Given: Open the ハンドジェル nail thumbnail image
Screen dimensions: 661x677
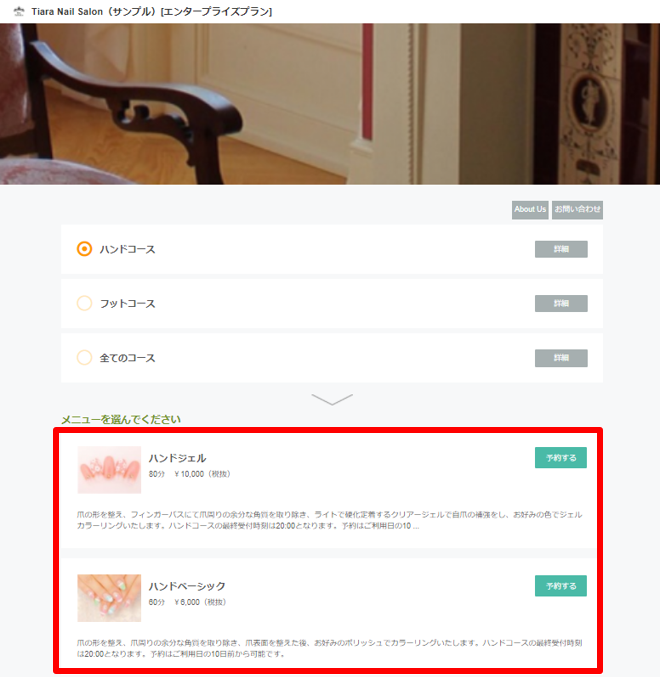Looking at the screenshot, I should pyautogui.click(x=109, y=470).
